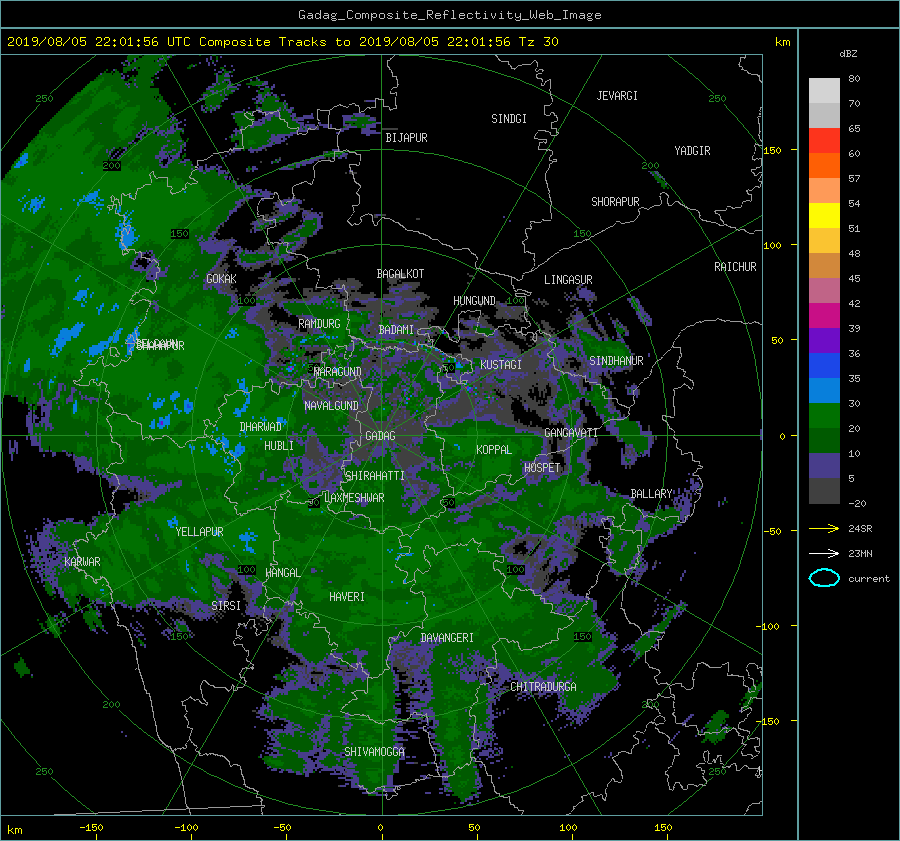
Task: Click the white 23MN track arrow in legend
Action: coord(824,553)
